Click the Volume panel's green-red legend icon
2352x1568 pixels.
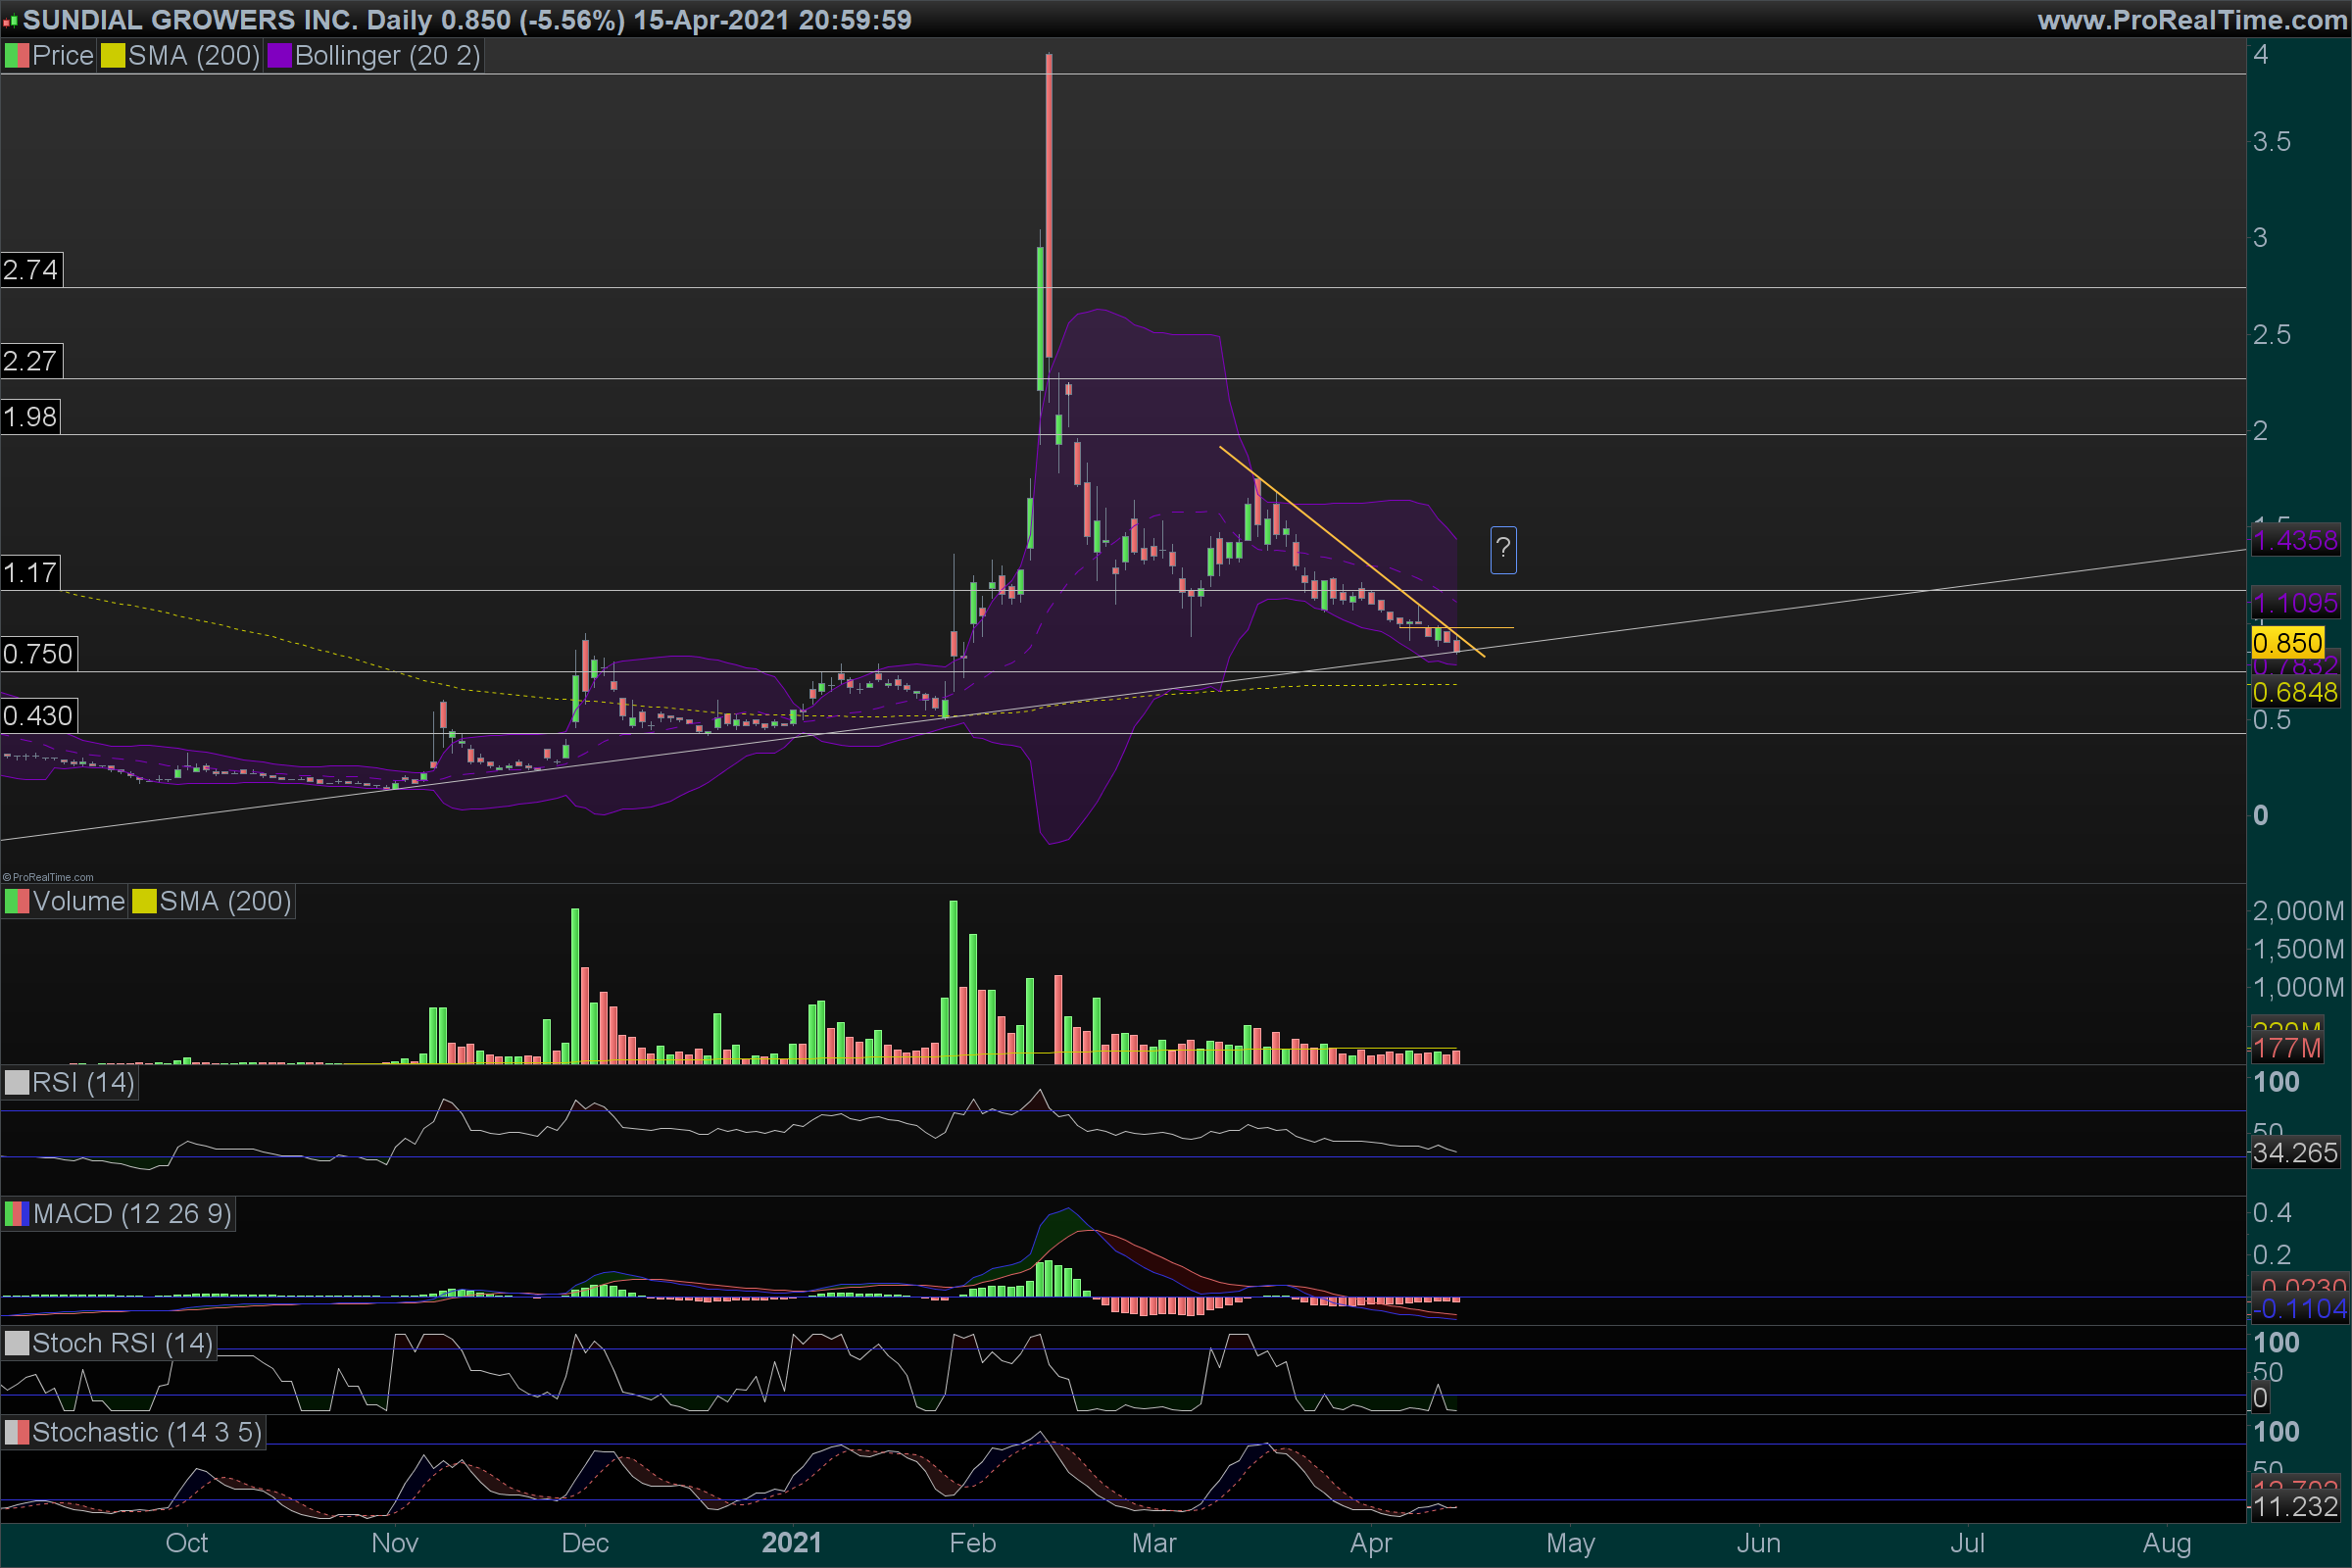16,902
